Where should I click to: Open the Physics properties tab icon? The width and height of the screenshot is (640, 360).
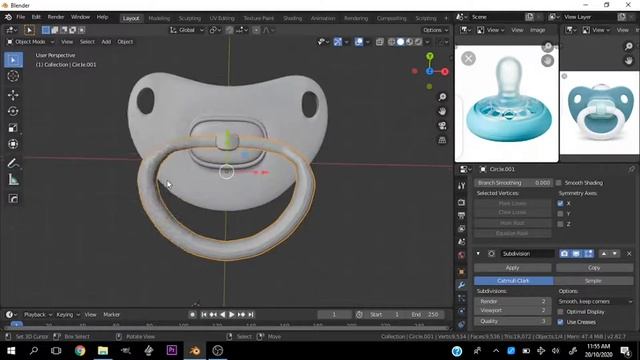[x=462, y=311]
